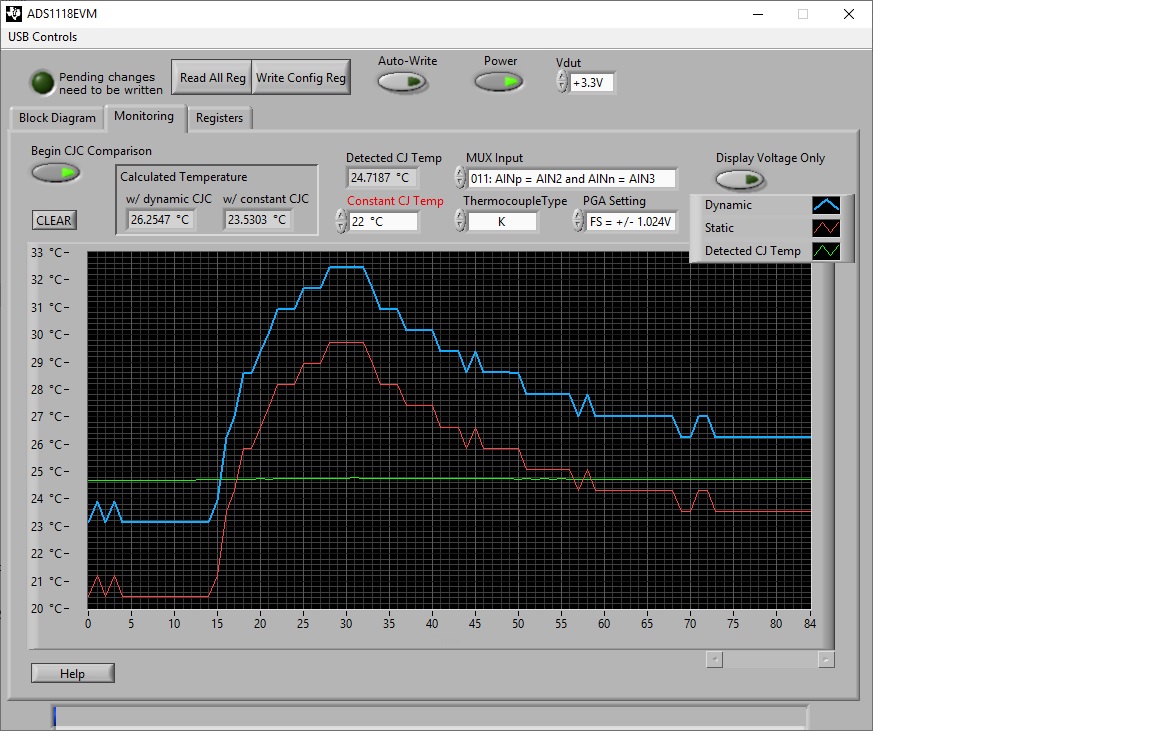Open the MUX Input AIN2/AIN3 dropdown

pyautogui.click(x=572, y=179)
